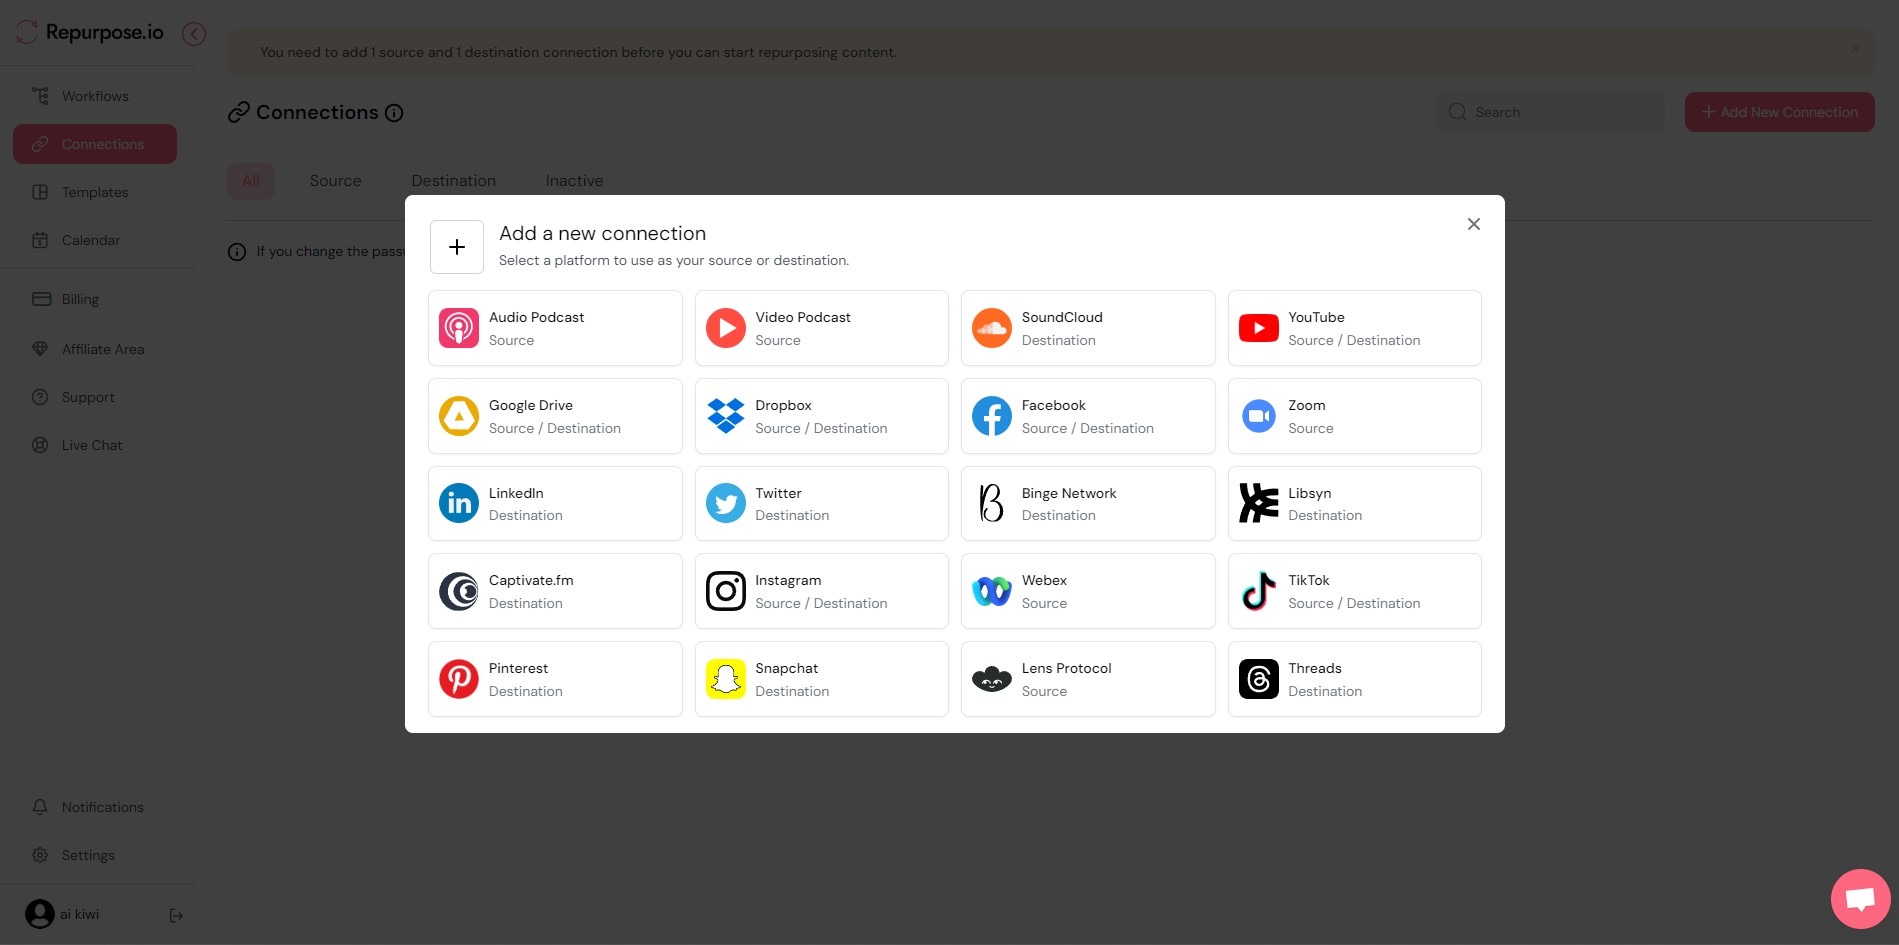Collapse the sidebar with the arrow button
Viewport: 1899px width, 945px height.
pyautogui.click(x=194, y=34)
